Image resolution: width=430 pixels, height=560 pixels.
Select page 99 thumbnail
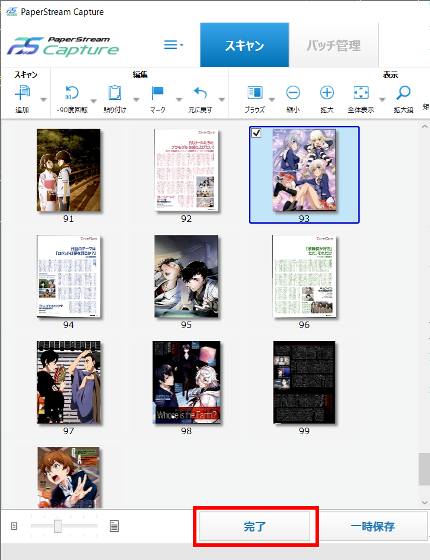(304, 382)
